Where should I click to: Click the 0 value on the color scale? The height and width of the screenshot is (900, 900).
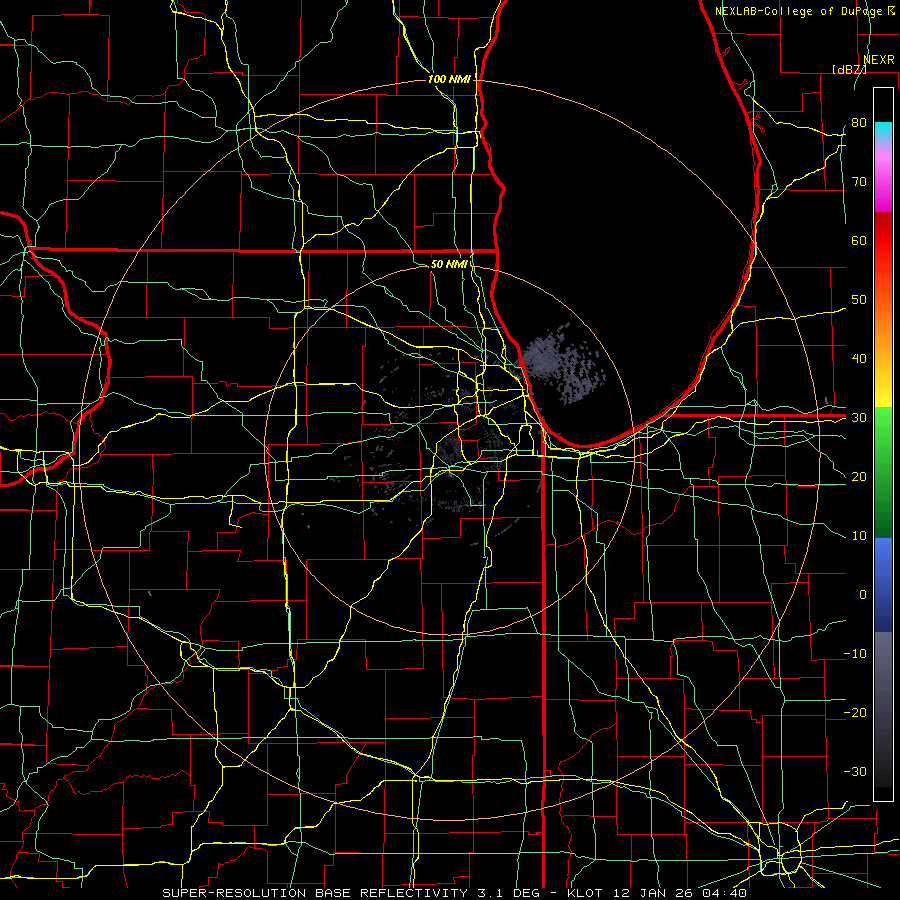point(863,595)
